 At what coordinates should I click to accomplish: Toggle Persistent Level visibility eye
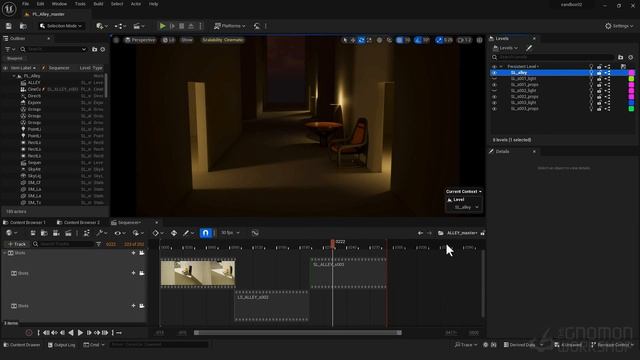click(x=494, y=67)
